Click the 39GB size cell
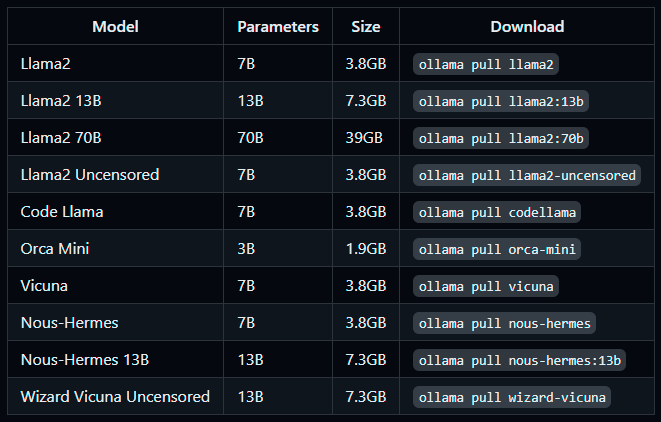 click(364, 138)
